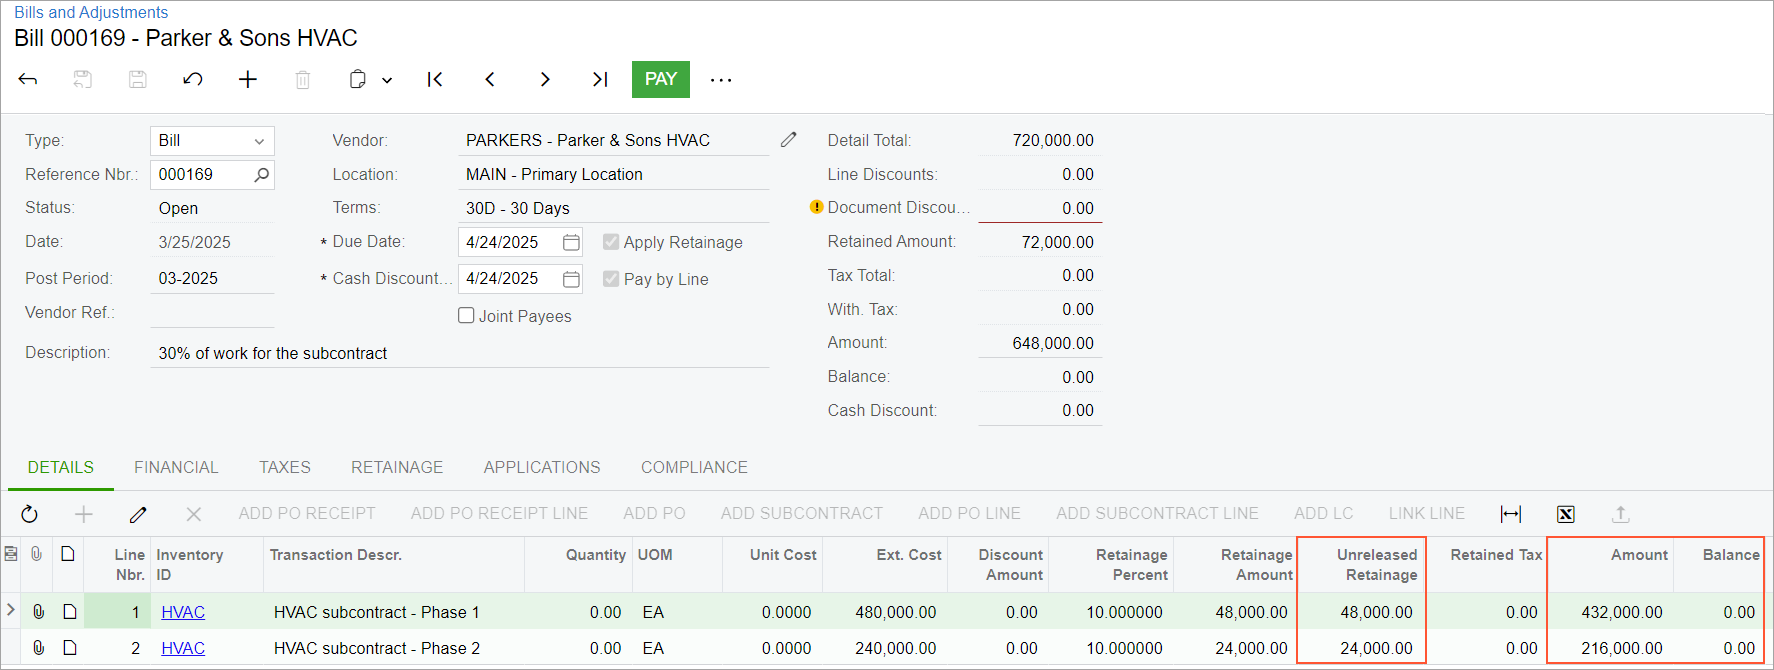Toggle the Joint Payees checkbox

tap(466, 316)
